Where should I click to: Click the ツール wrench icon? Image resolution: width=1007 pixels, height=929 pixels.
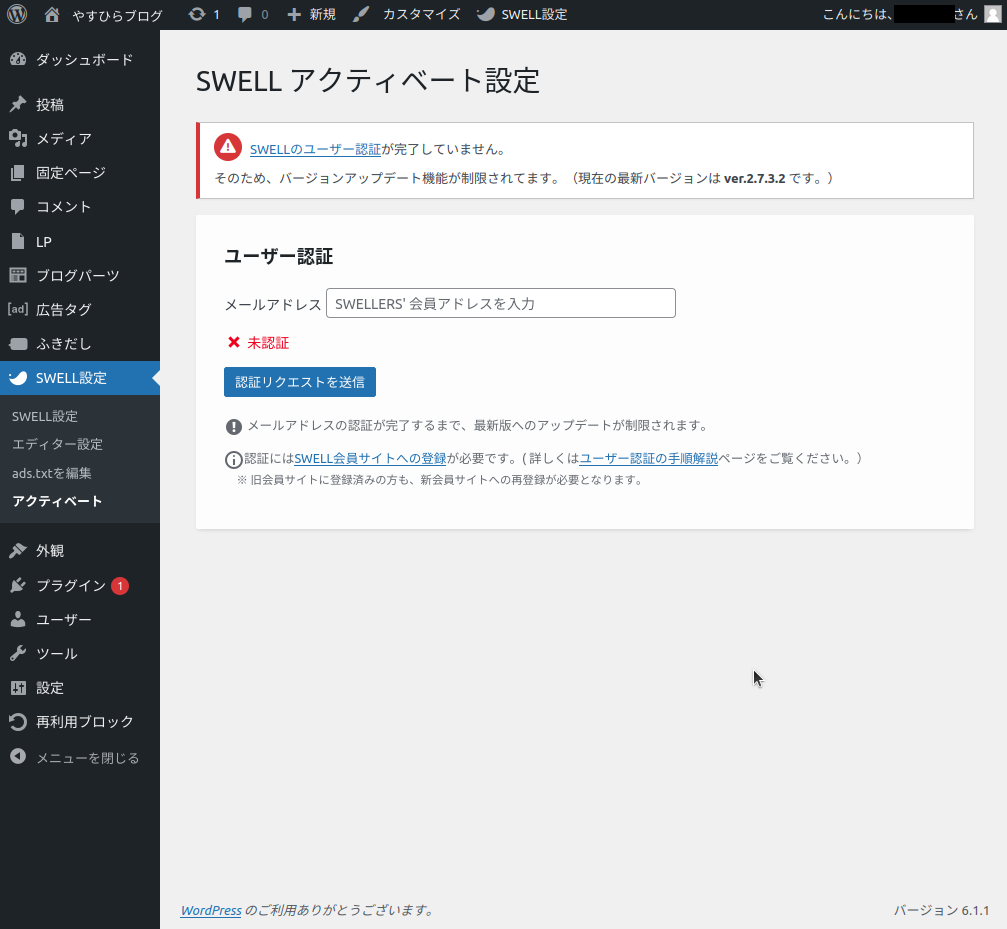tap(18, 654)
